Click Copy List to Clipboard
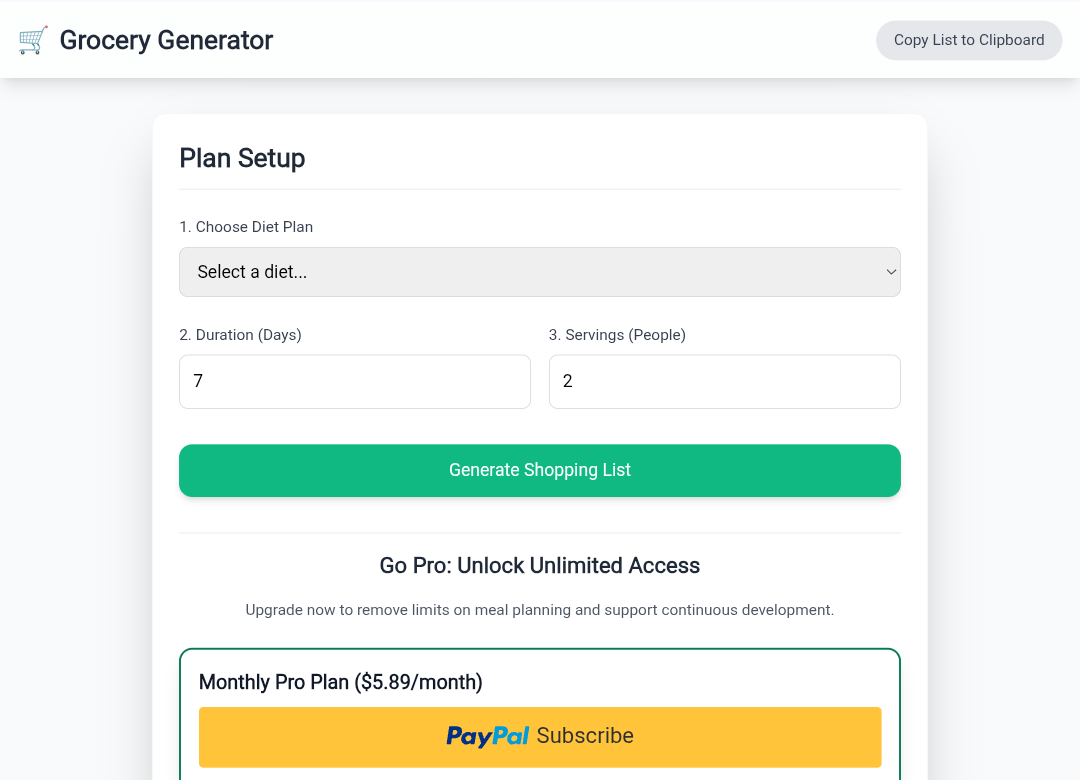Screen dimensions: 1080x780 point(968,40)
